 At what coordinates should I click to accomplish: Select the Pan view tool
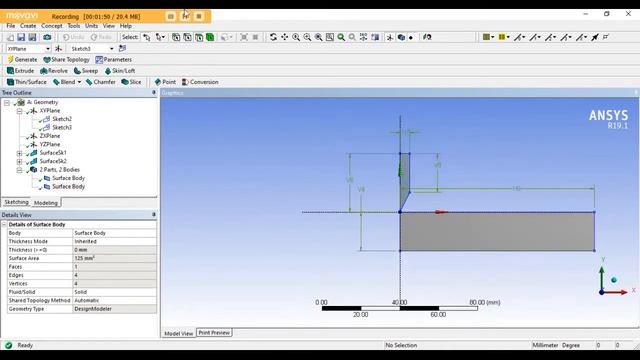tap(284, 37)
